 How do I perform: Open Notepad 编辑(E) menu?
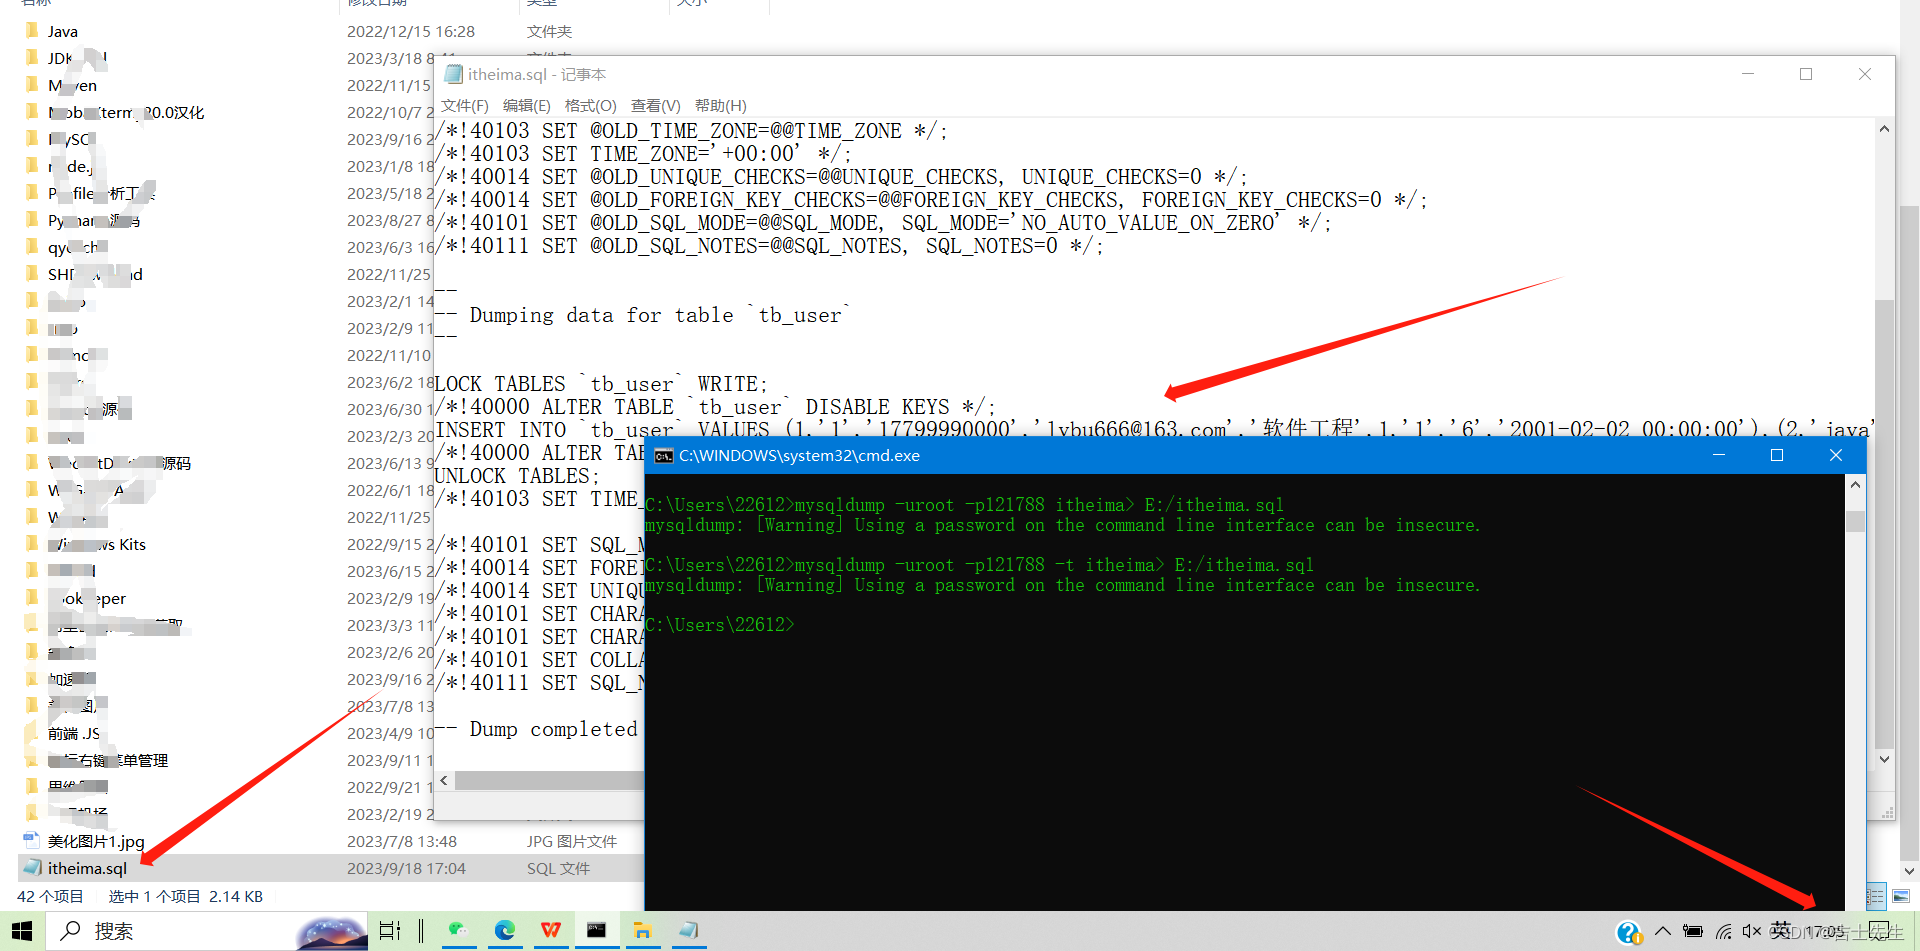coord(526,106)
